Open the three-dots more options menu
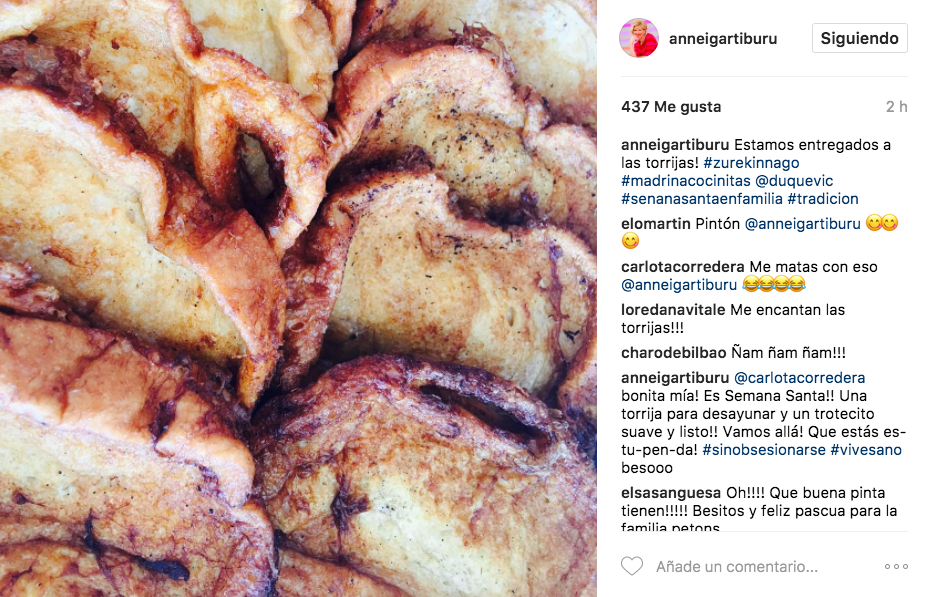Image resolution: width=931 pixels, height=597 pixels. click(896, 567)
